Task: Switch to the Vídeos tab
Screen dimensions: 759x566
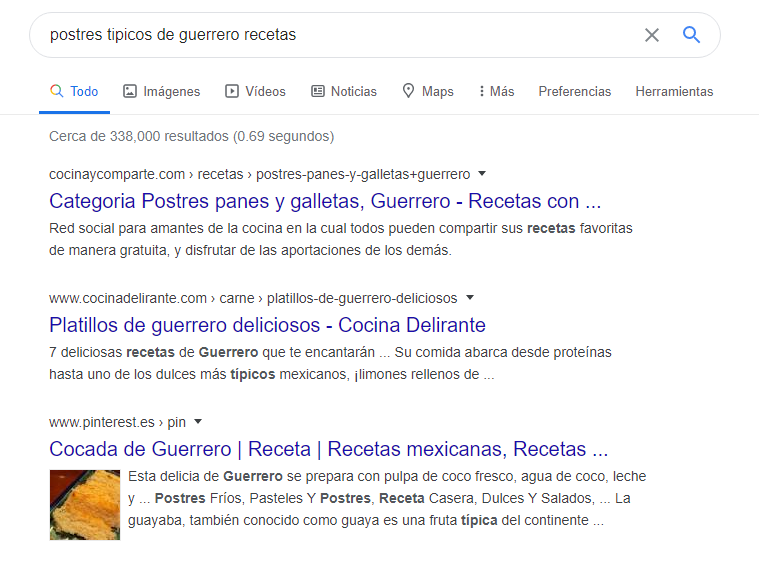Action: coord(255,91)
